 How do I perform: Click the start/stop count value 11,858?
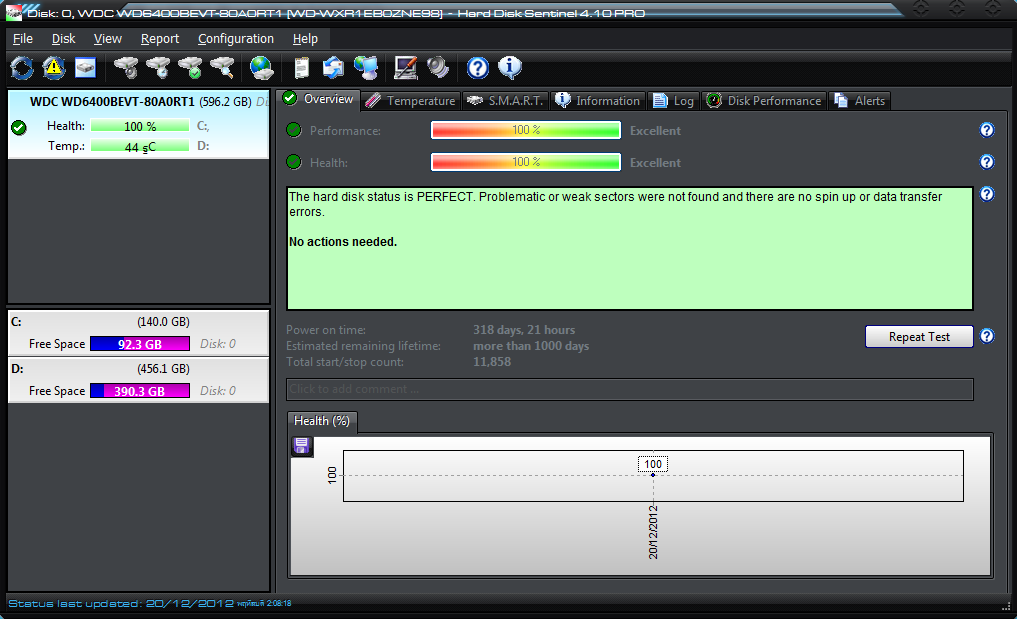[492, 362]
